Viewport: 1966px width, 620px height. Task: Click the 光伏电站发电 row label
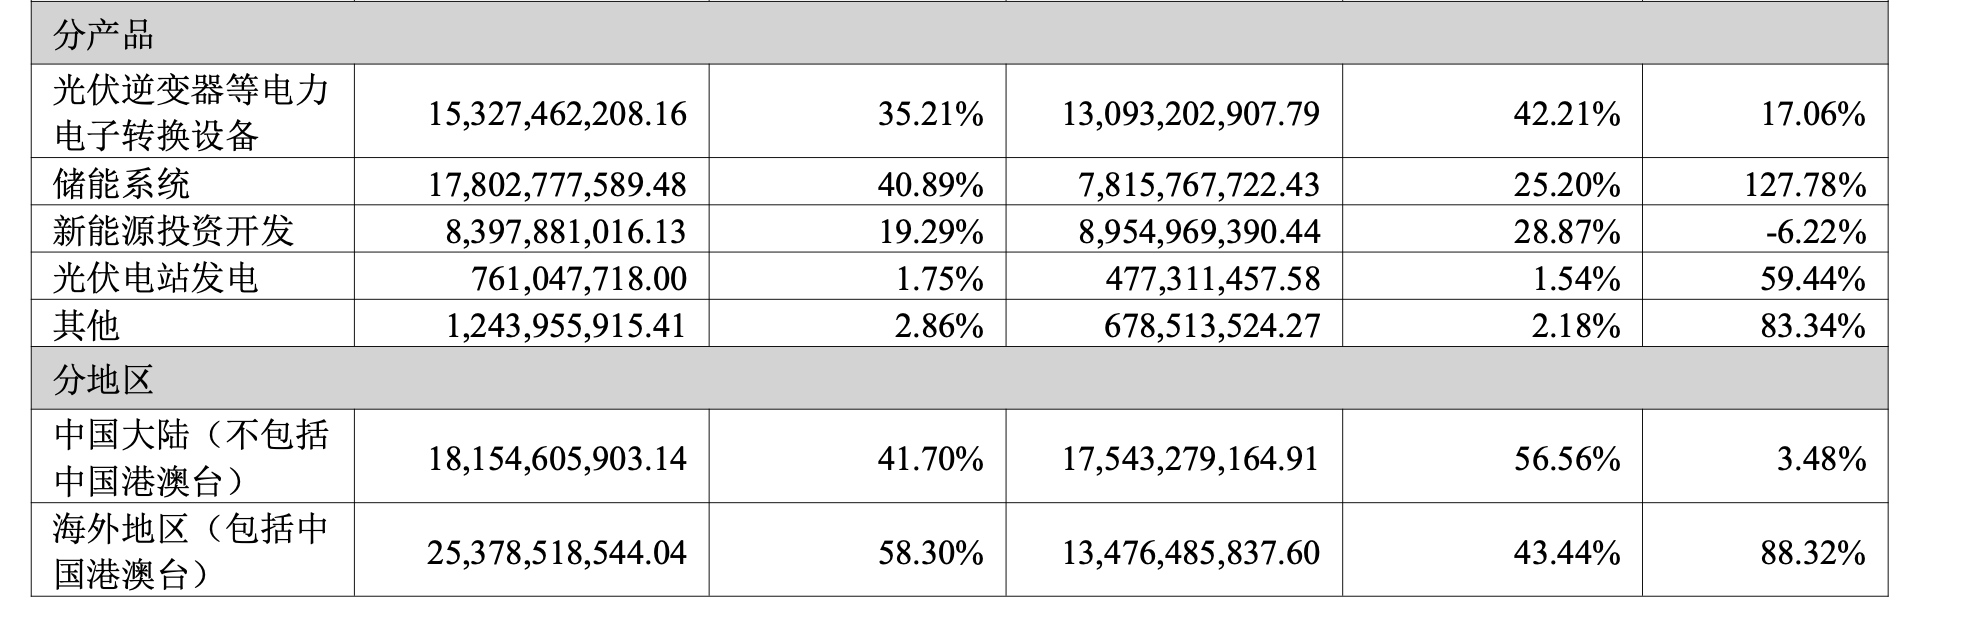click(x=156, y=278)
